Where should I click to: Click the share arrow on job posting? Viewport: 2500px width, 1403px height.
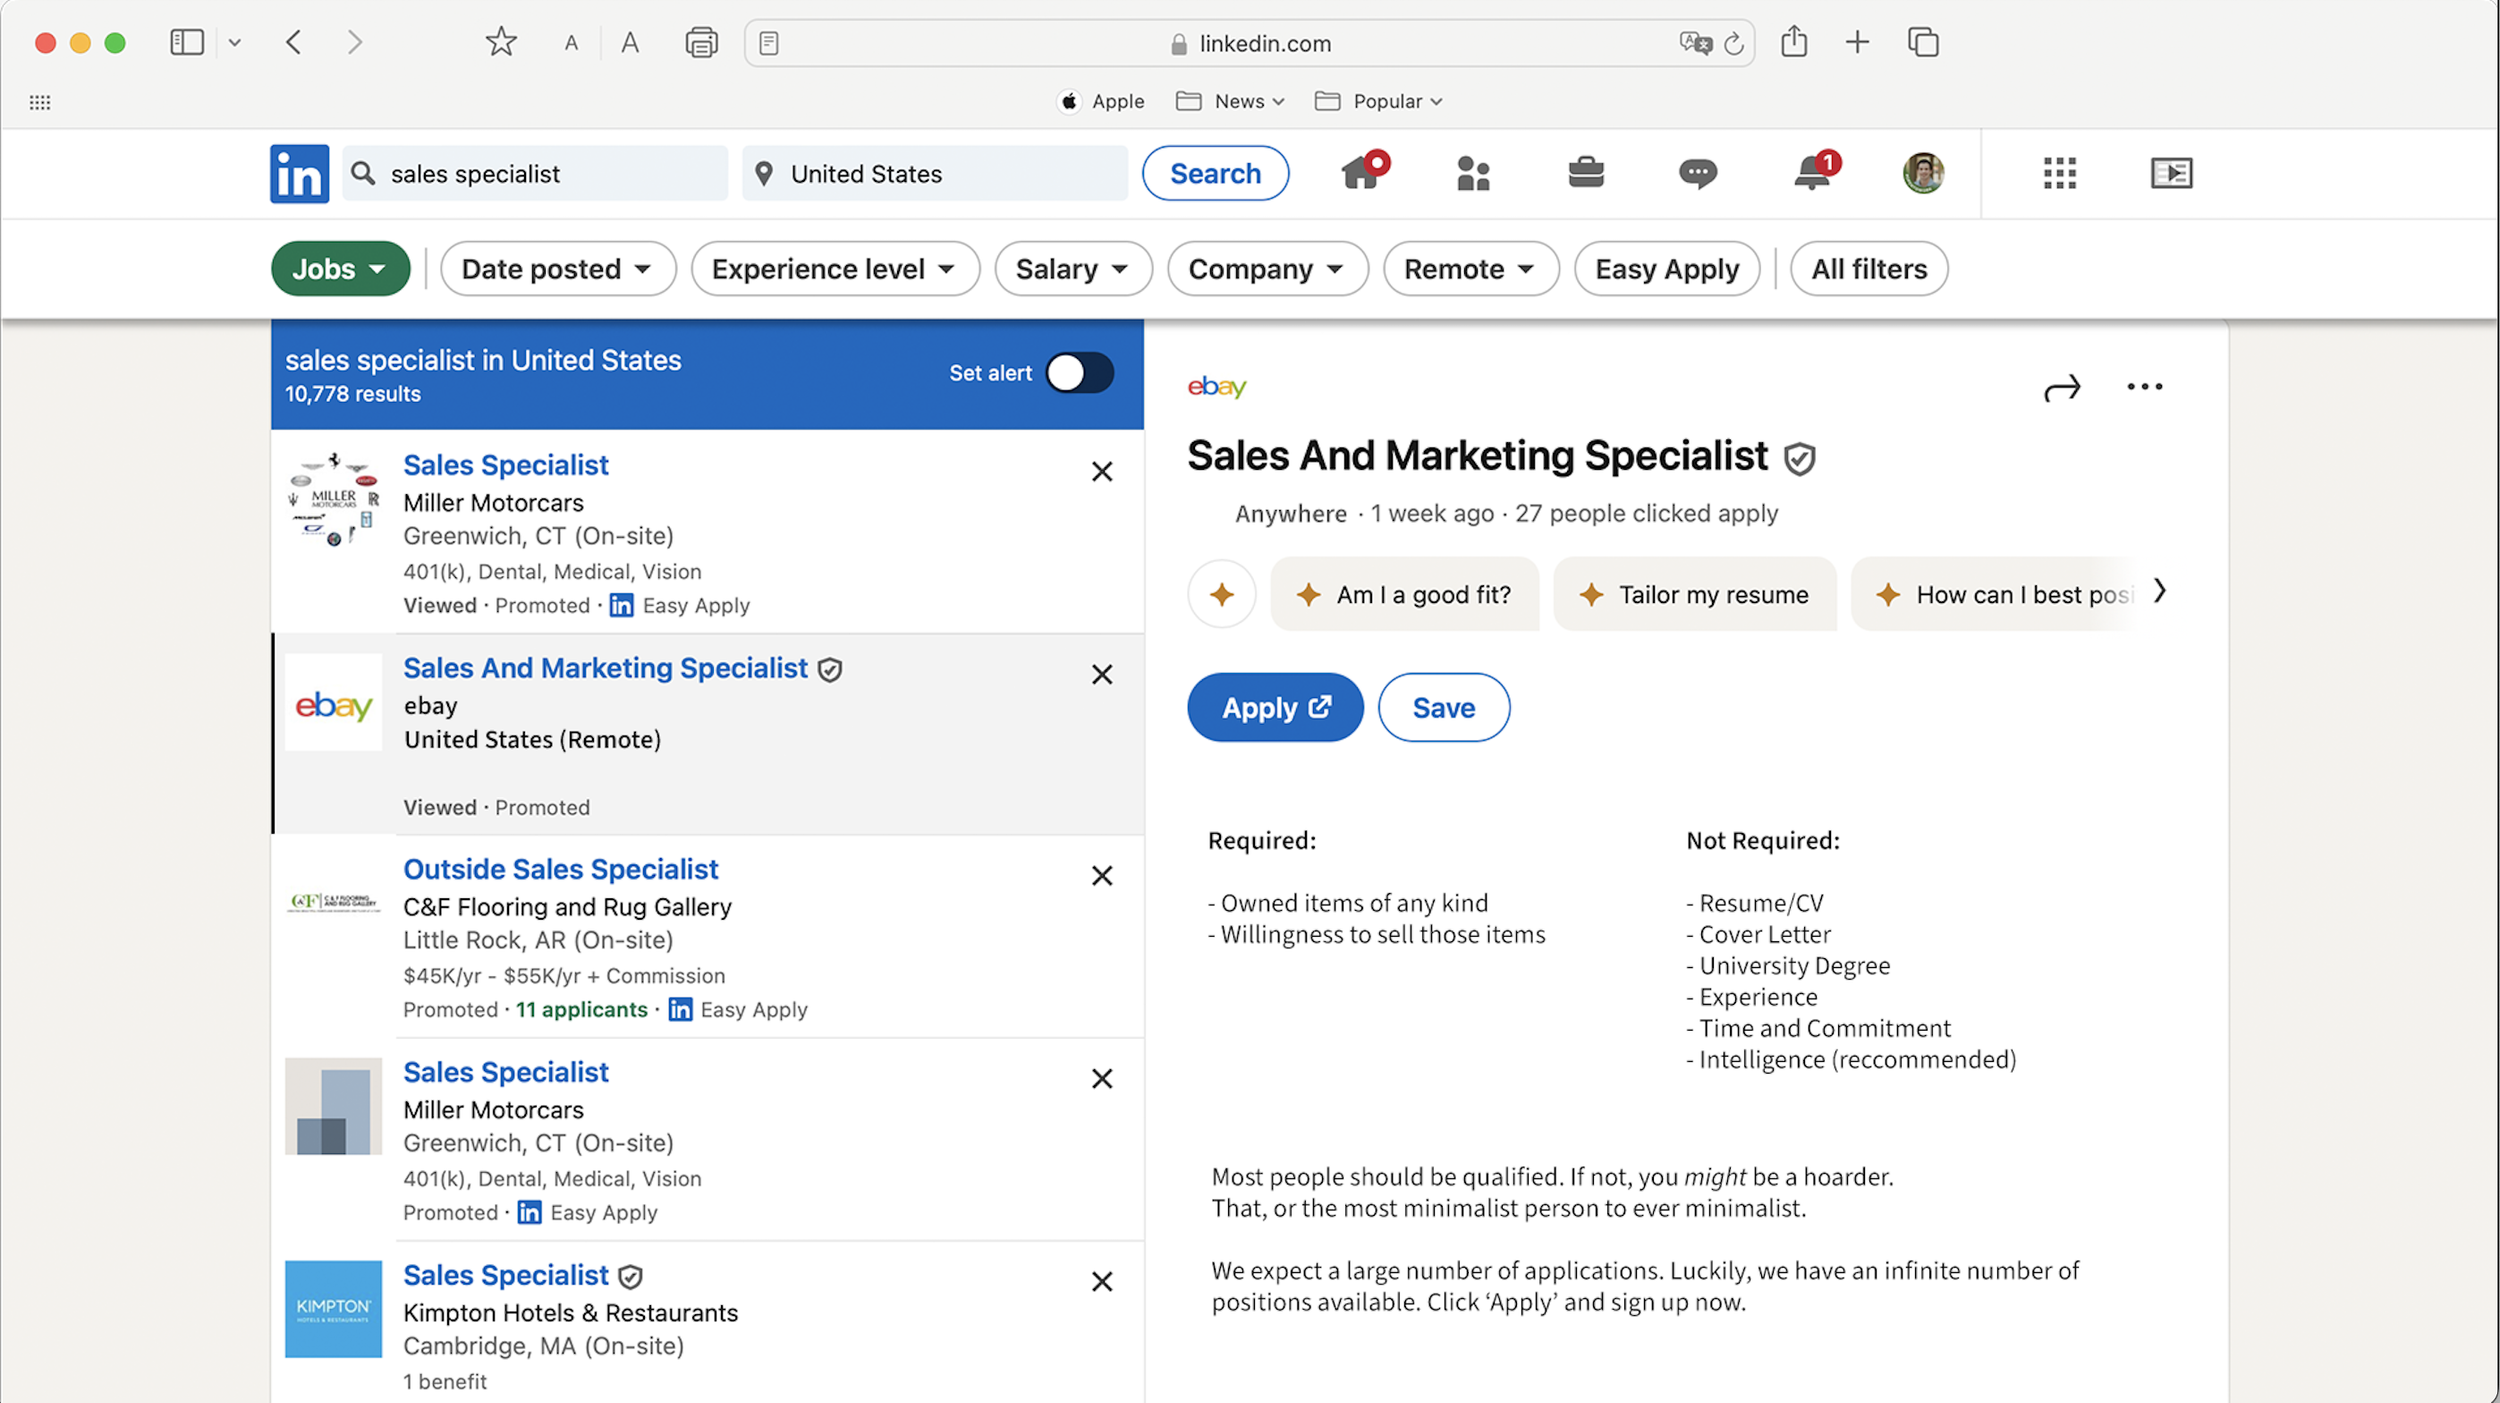(2061, 388)
